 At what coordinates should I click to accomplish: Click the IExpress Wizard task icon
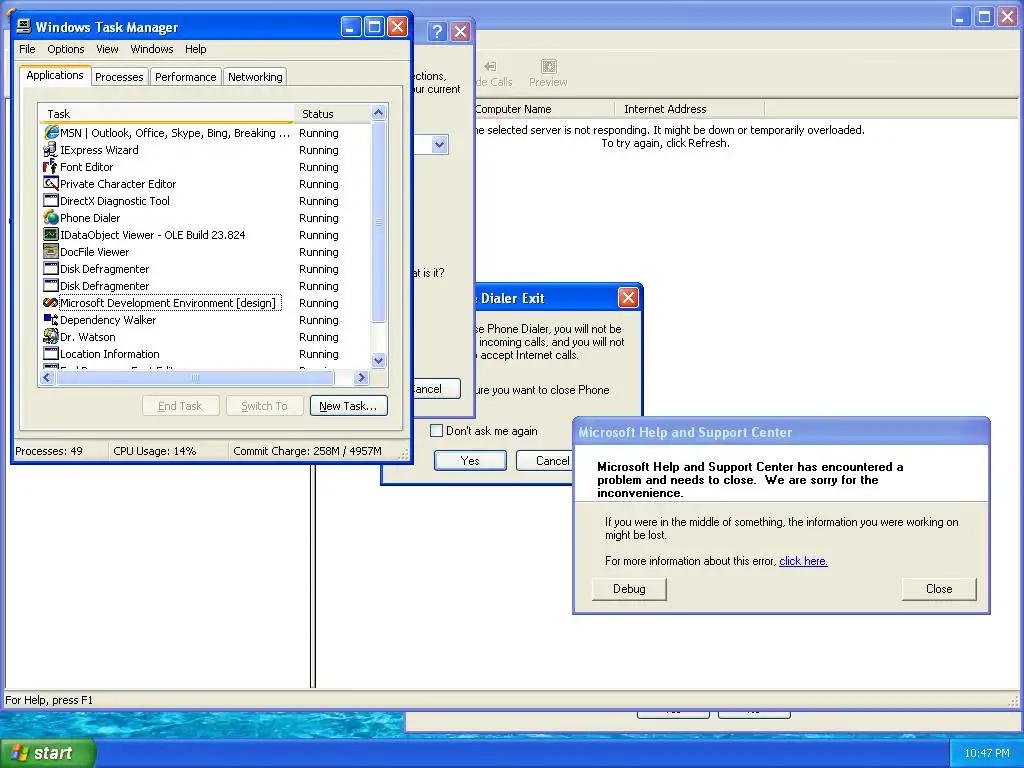[x=51, y=150]
